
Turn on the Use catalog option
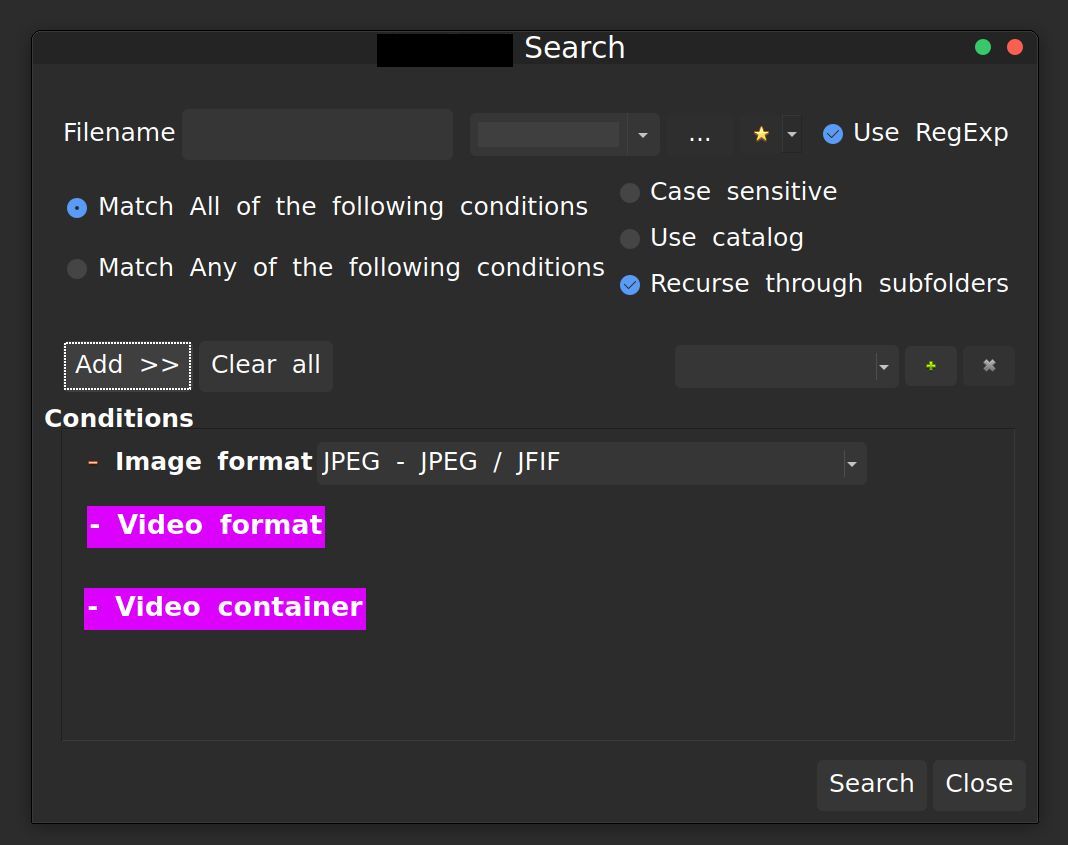point(630,239)
